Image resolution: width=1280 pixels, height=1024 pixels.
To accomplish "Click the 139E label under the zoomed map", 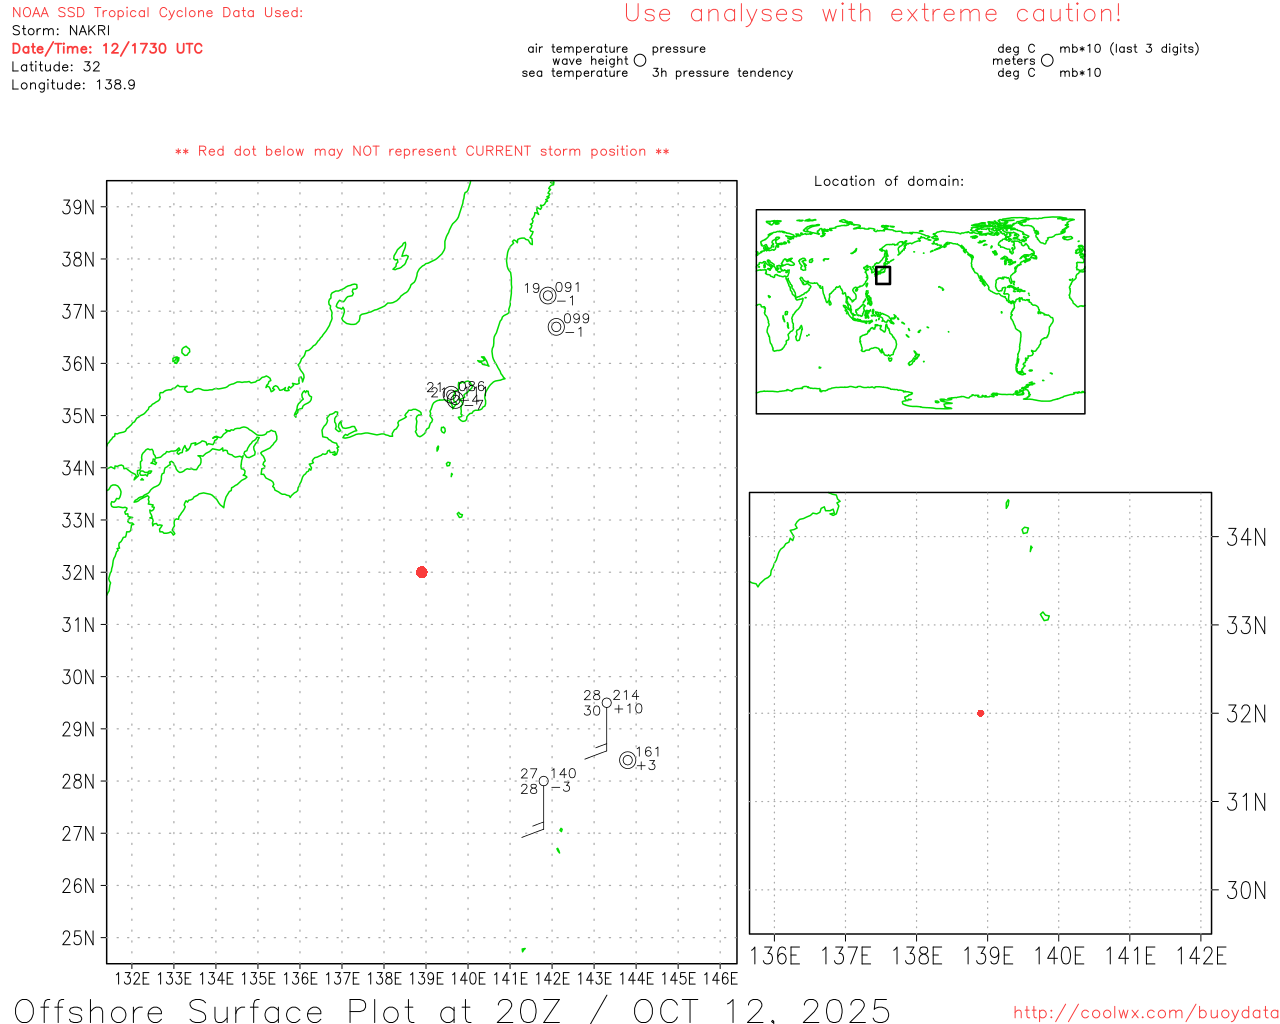I will pos(987,956).
